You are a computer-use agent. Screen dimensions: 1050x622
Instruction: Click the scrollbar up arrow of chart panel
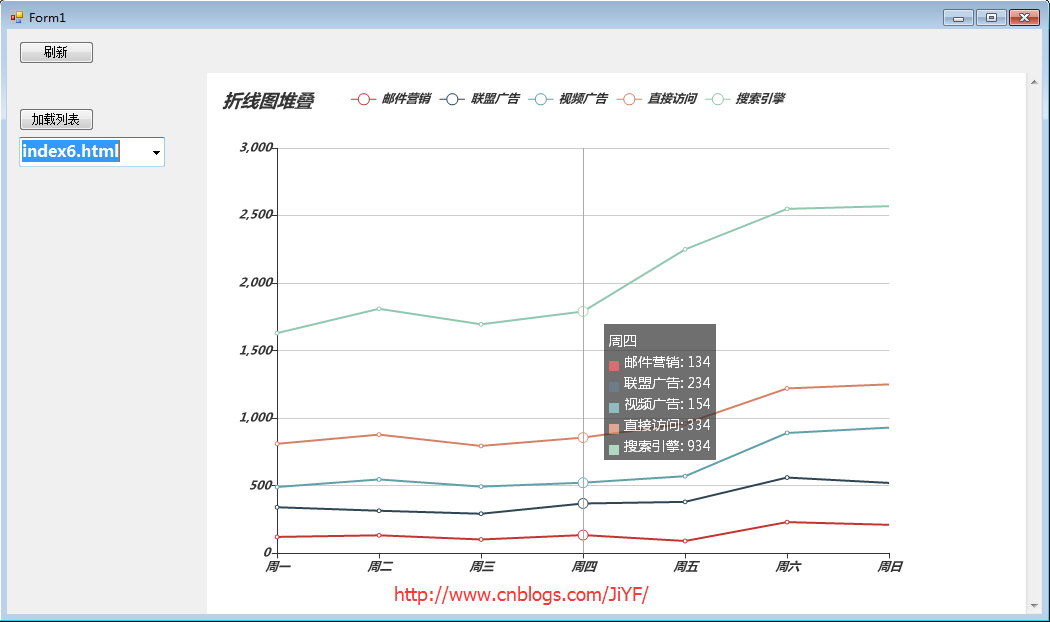[1034, 82]
